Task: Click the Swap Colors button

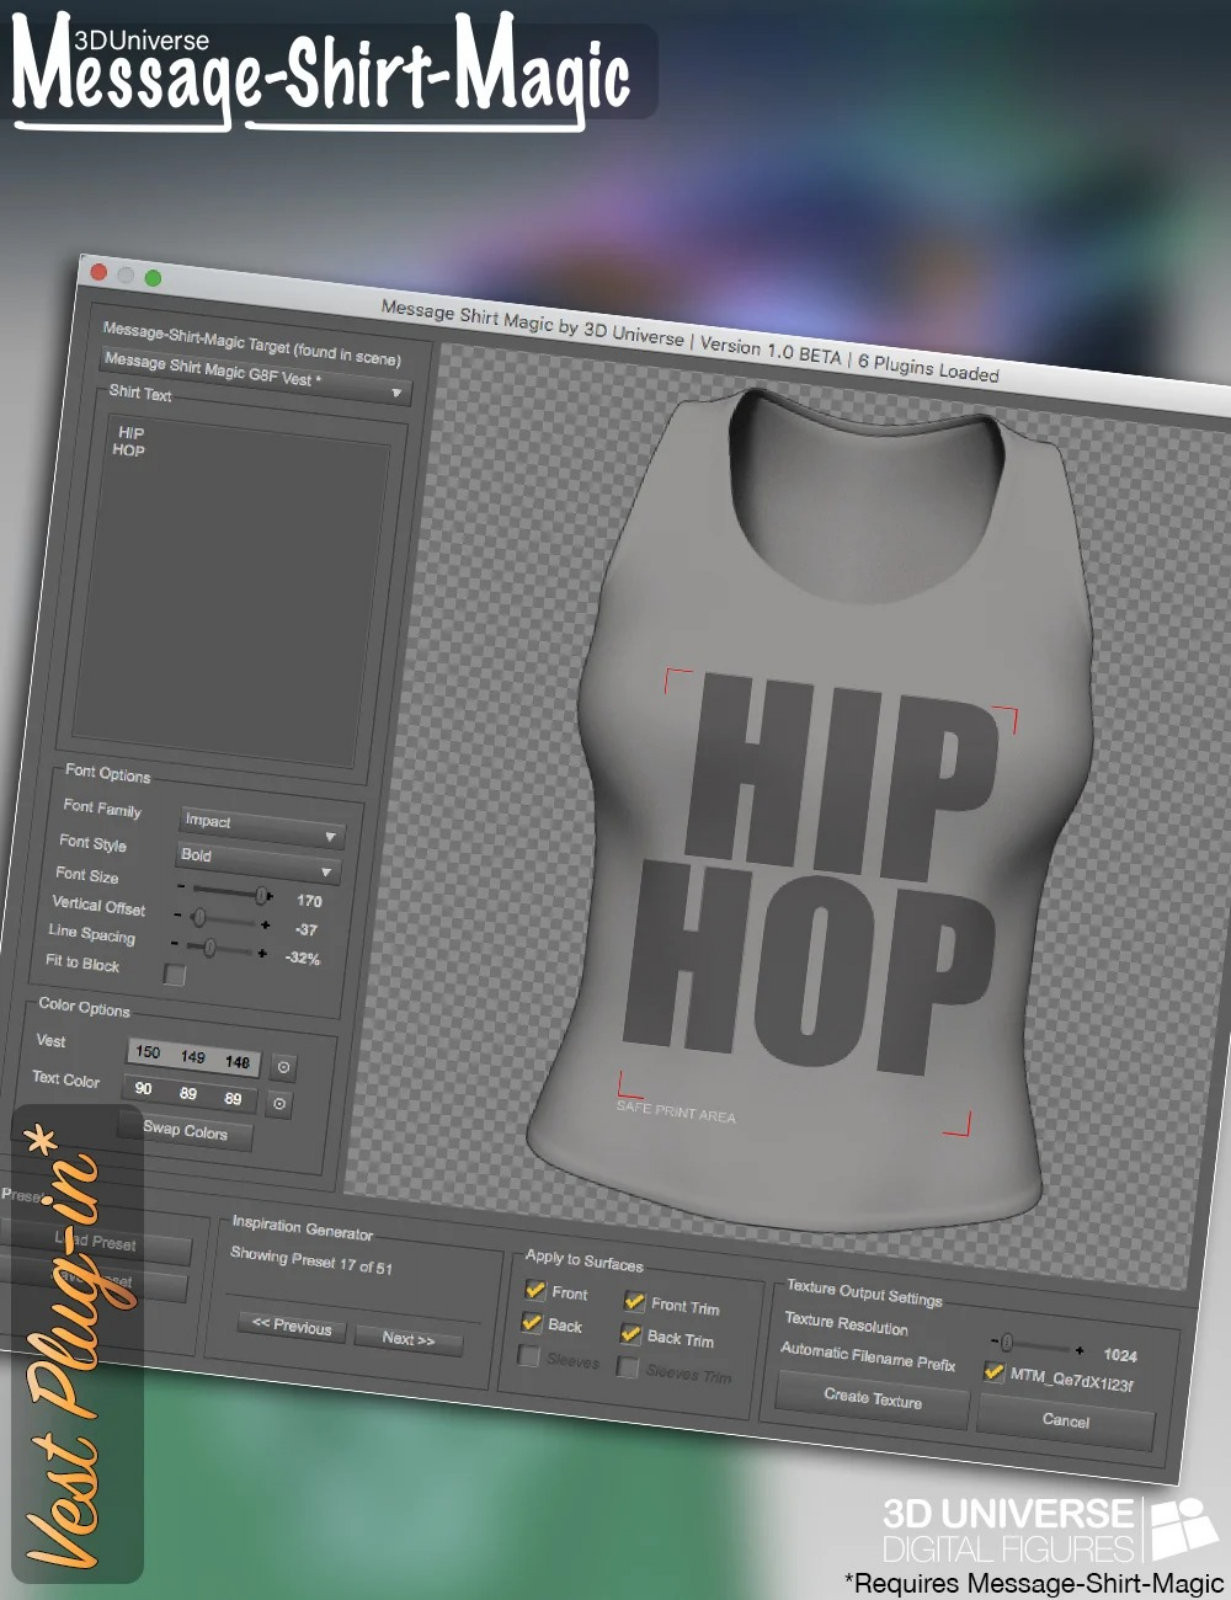Action: (184, 1131)
